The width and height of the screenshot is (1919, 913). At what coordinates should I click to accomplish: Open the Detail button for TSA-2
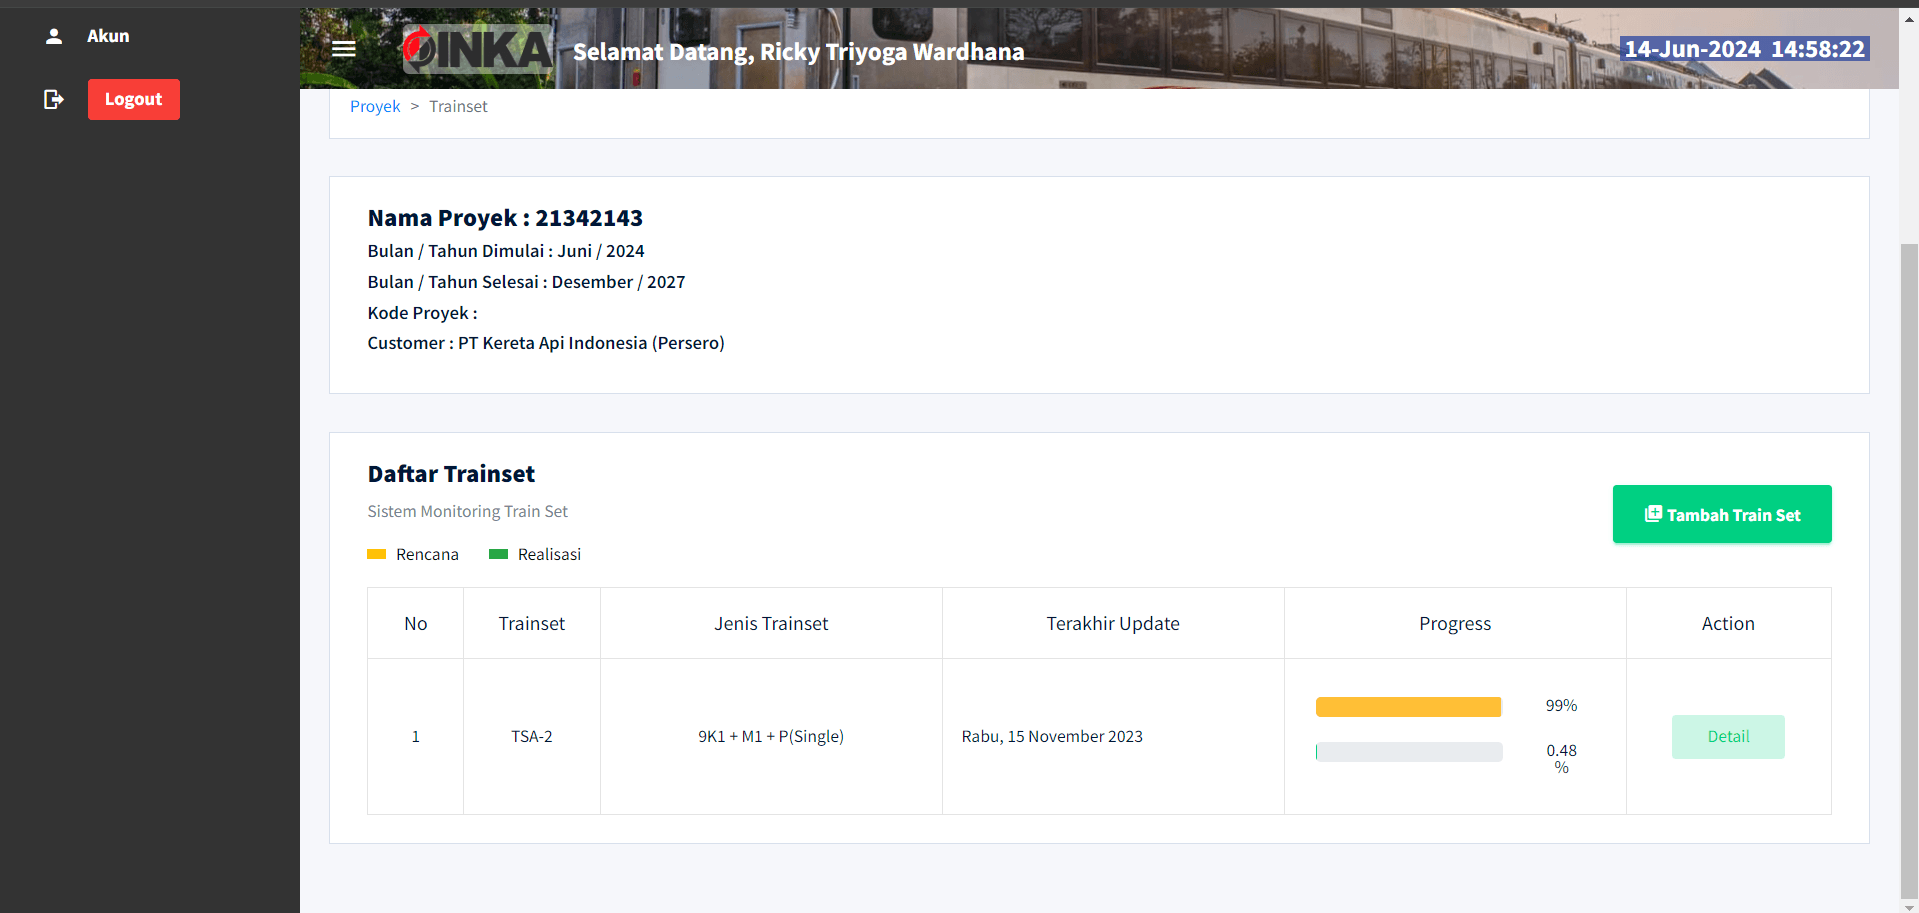click(x=1727, y=737)
